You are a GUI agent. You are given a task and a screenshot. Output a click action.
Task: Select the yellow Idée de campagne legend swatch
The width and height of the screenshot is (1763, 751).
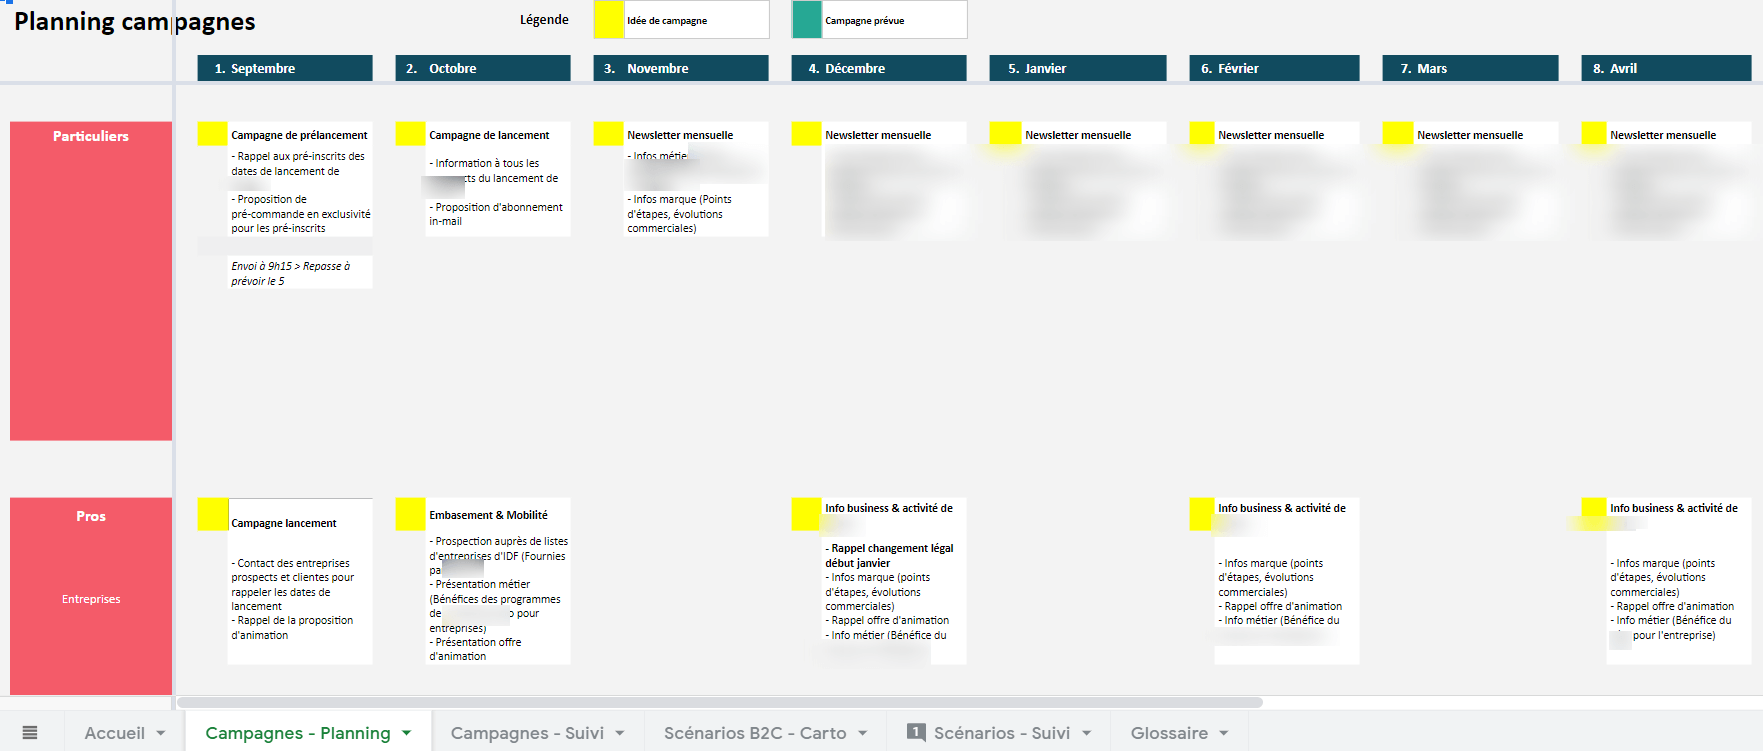(x=609, y=20)
